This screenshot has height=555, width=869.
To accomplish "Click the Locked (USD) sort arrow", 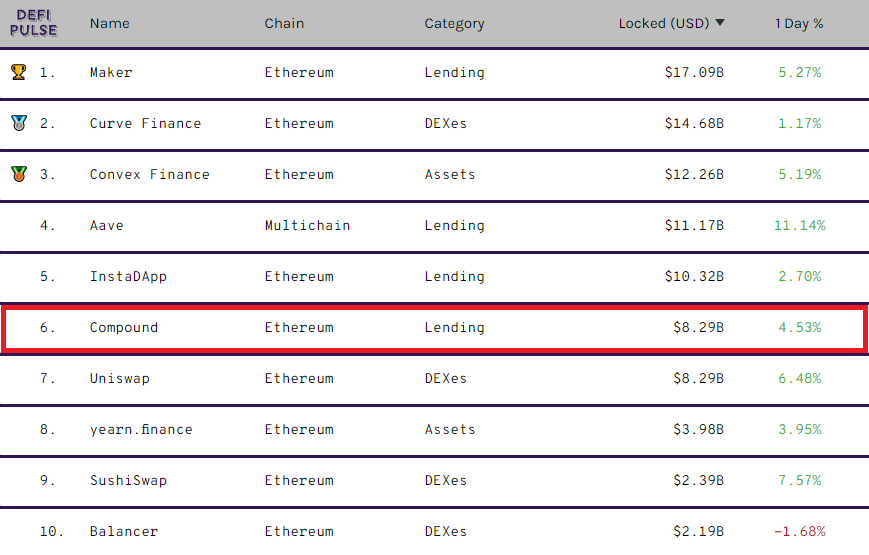I will [x=720, y=23].
